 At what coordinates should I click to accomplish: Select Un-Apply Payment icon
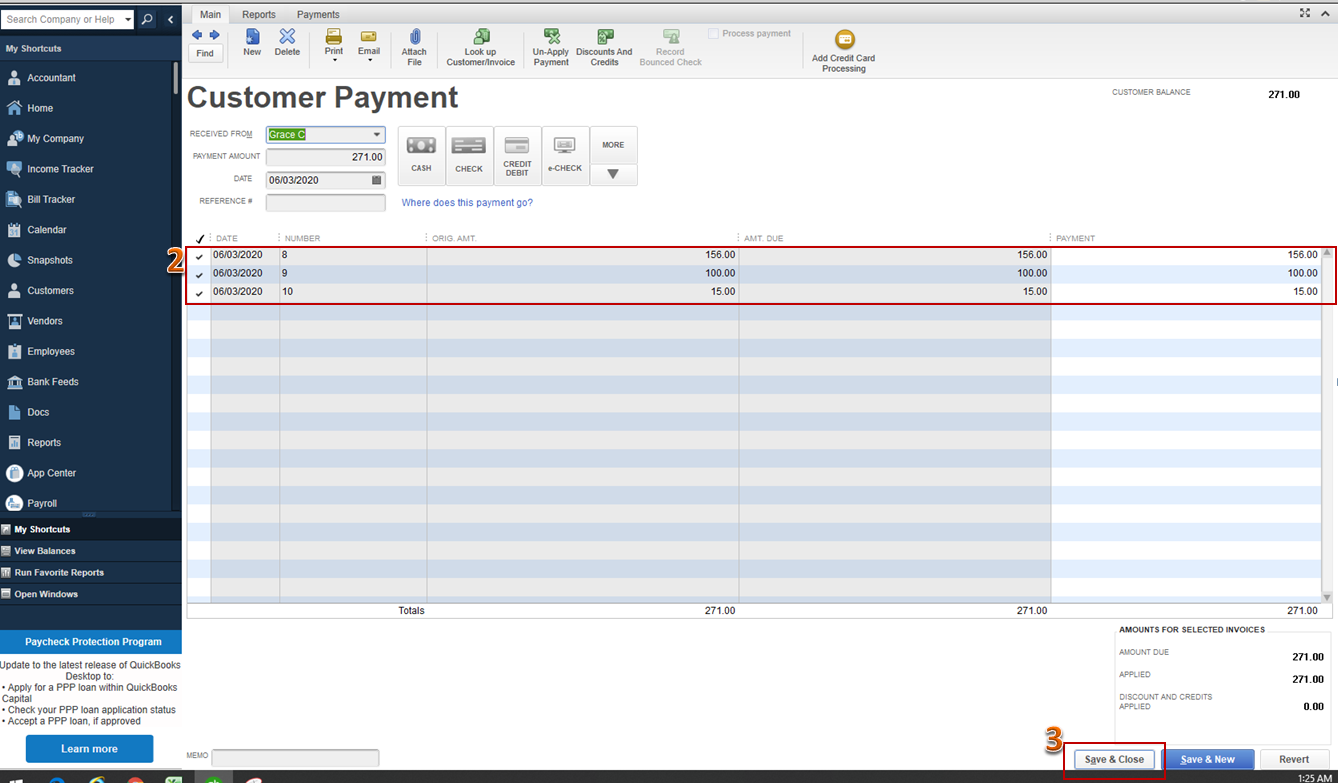pos(551,38)
